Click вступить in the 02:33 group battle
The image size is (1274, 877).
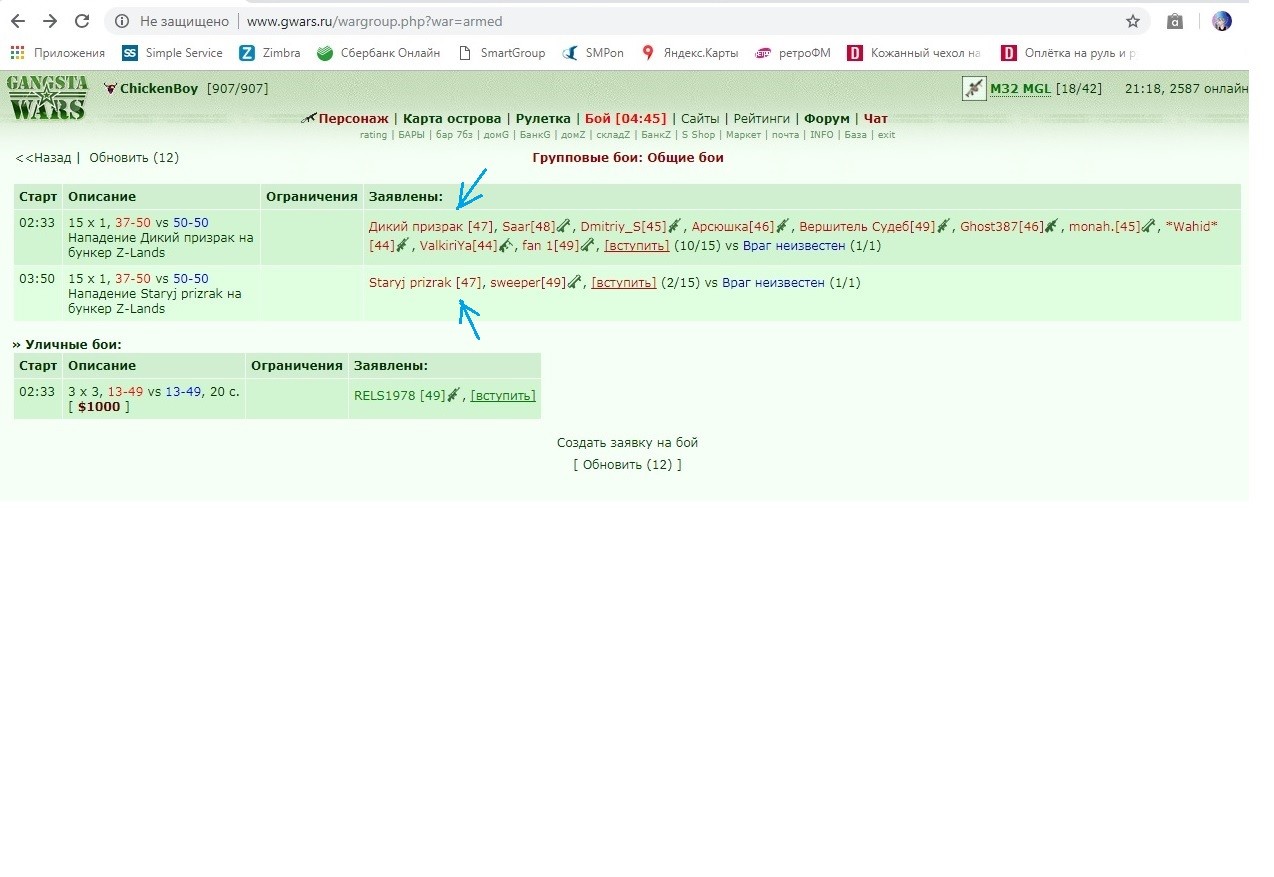[637, 245]
